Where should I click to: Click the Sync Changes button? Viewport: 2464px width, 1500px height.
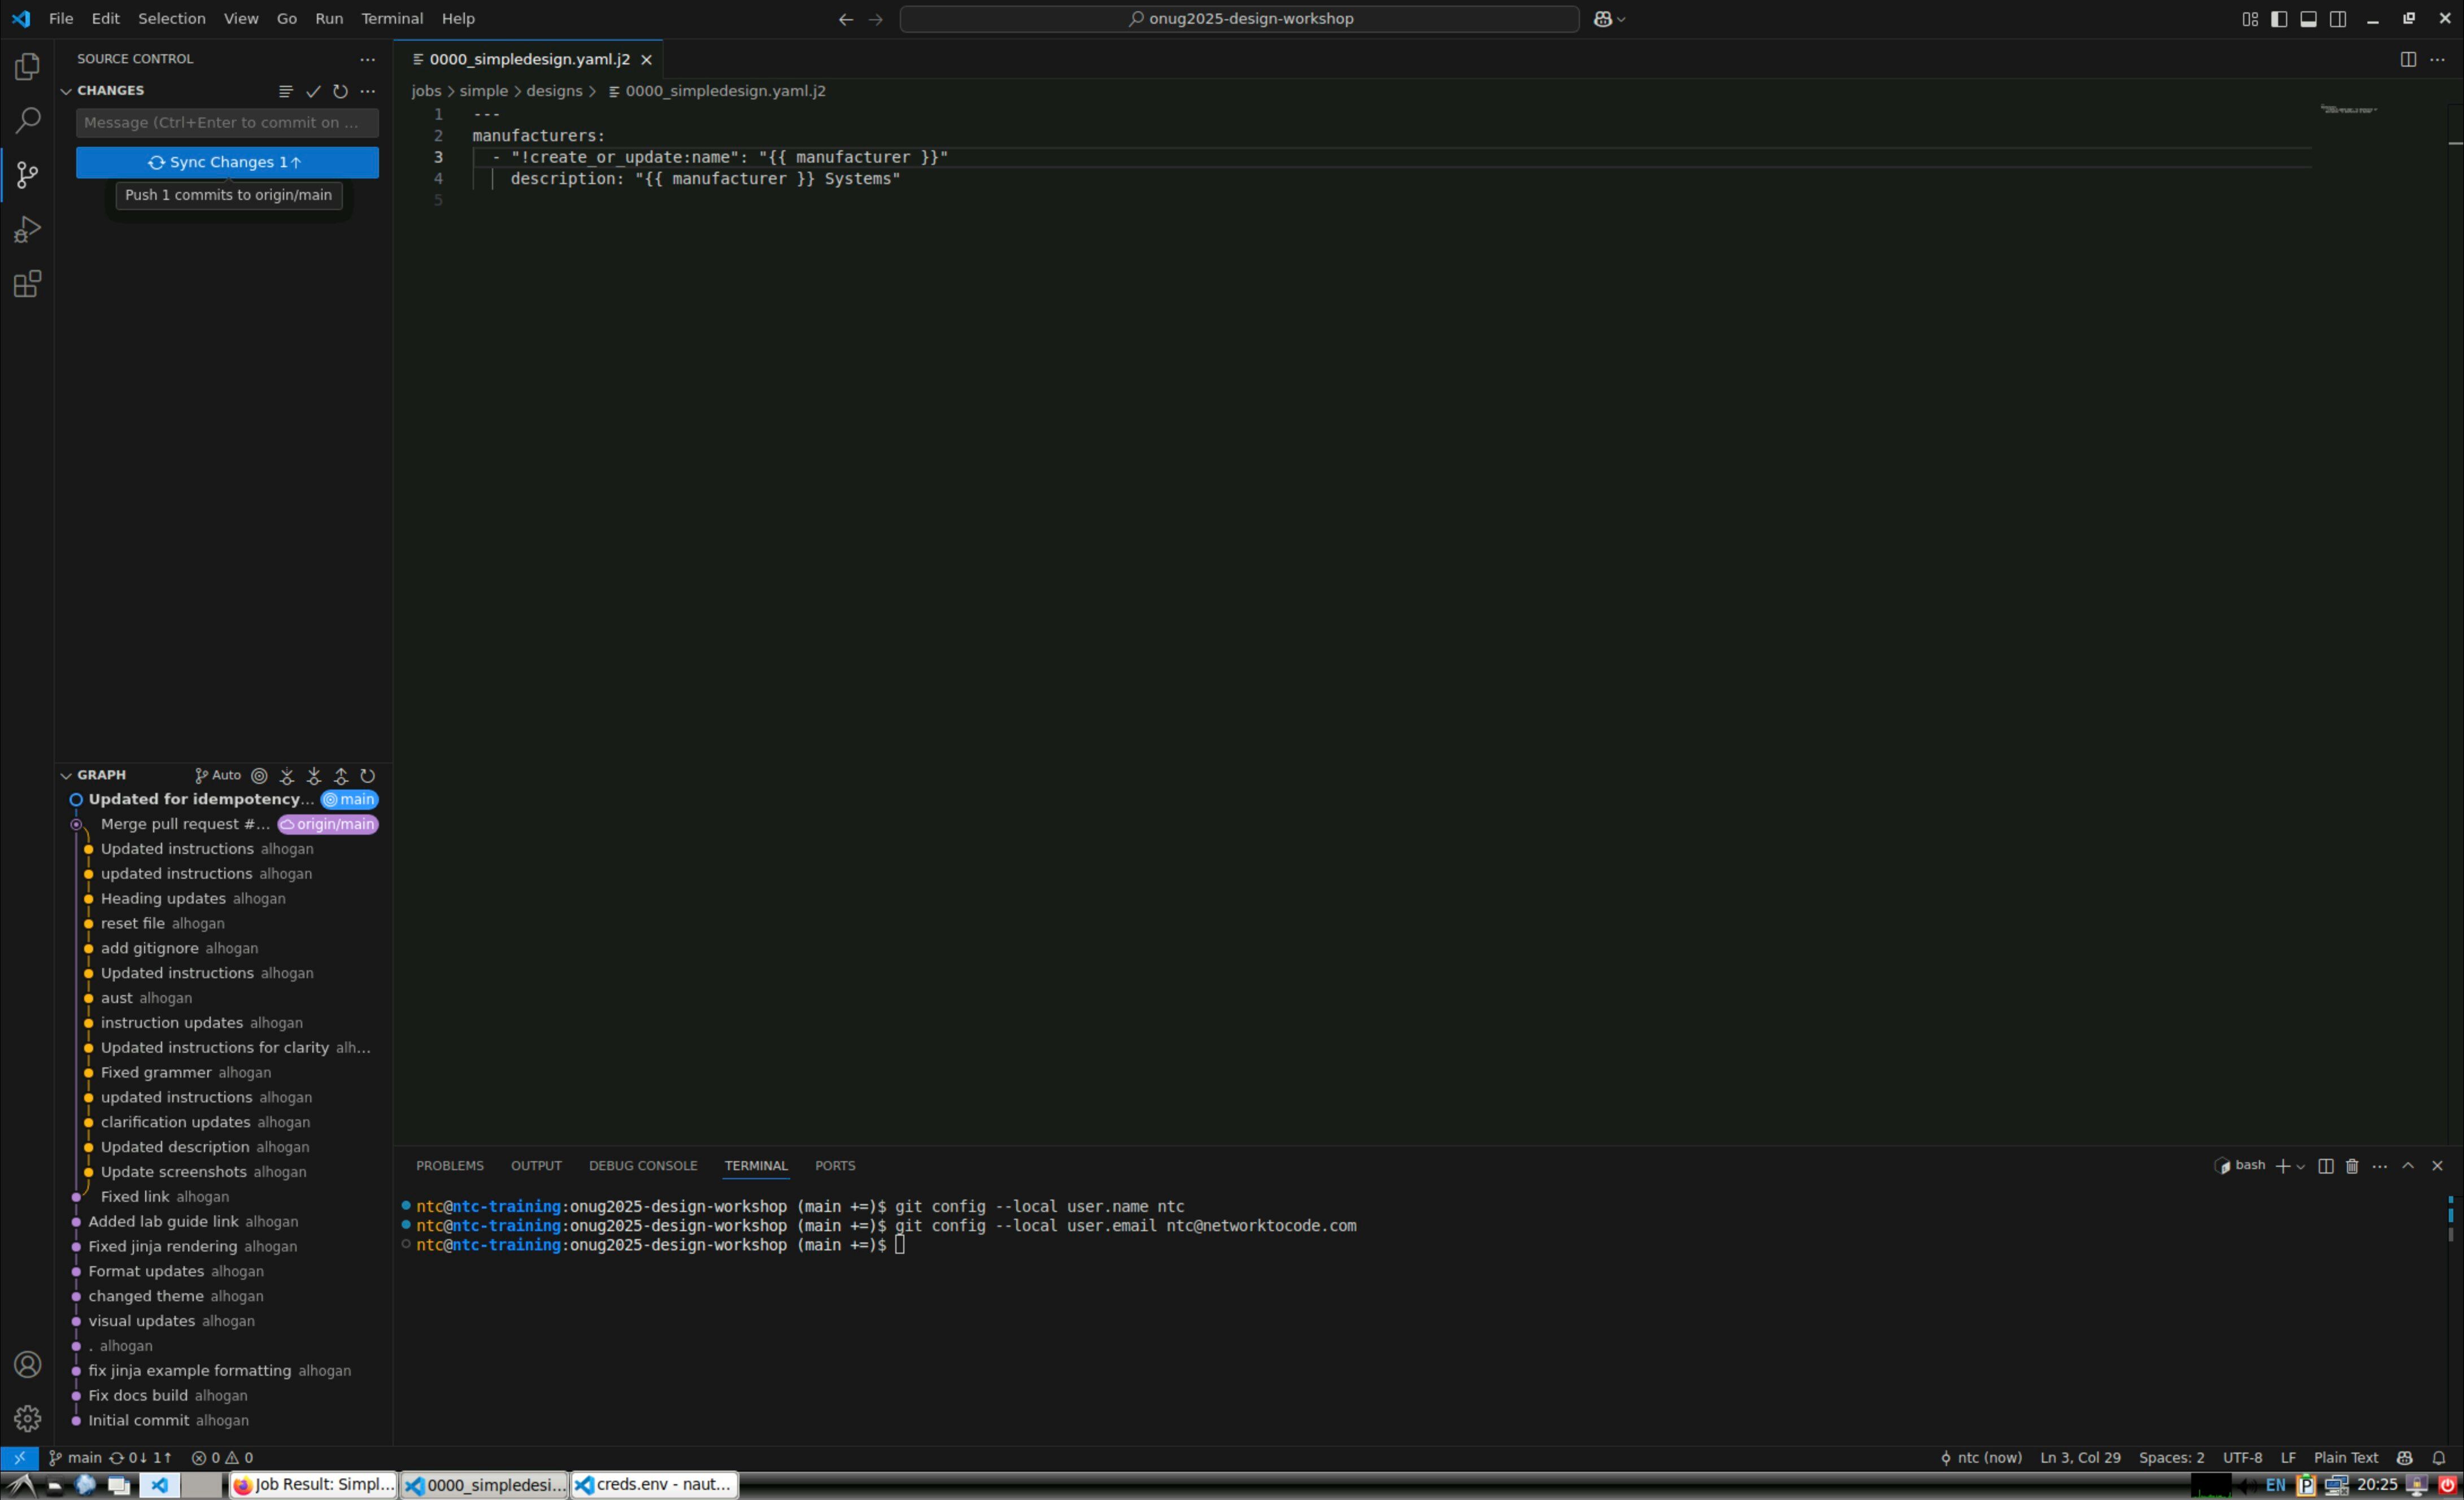point(227,162)
